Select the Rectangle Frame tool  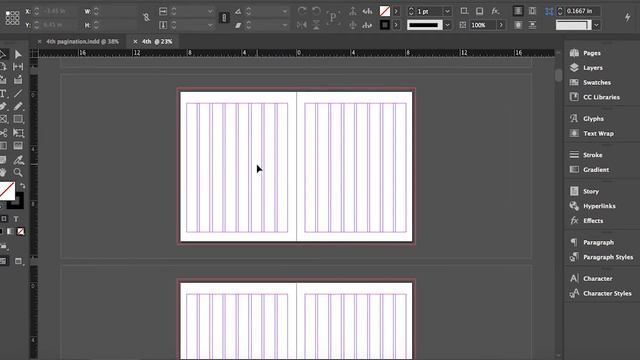(x=3, y=119)
